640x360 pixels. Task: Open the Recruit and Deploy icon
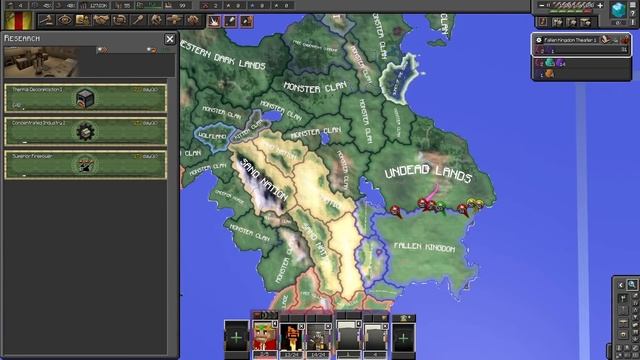(x=174, y=20)
